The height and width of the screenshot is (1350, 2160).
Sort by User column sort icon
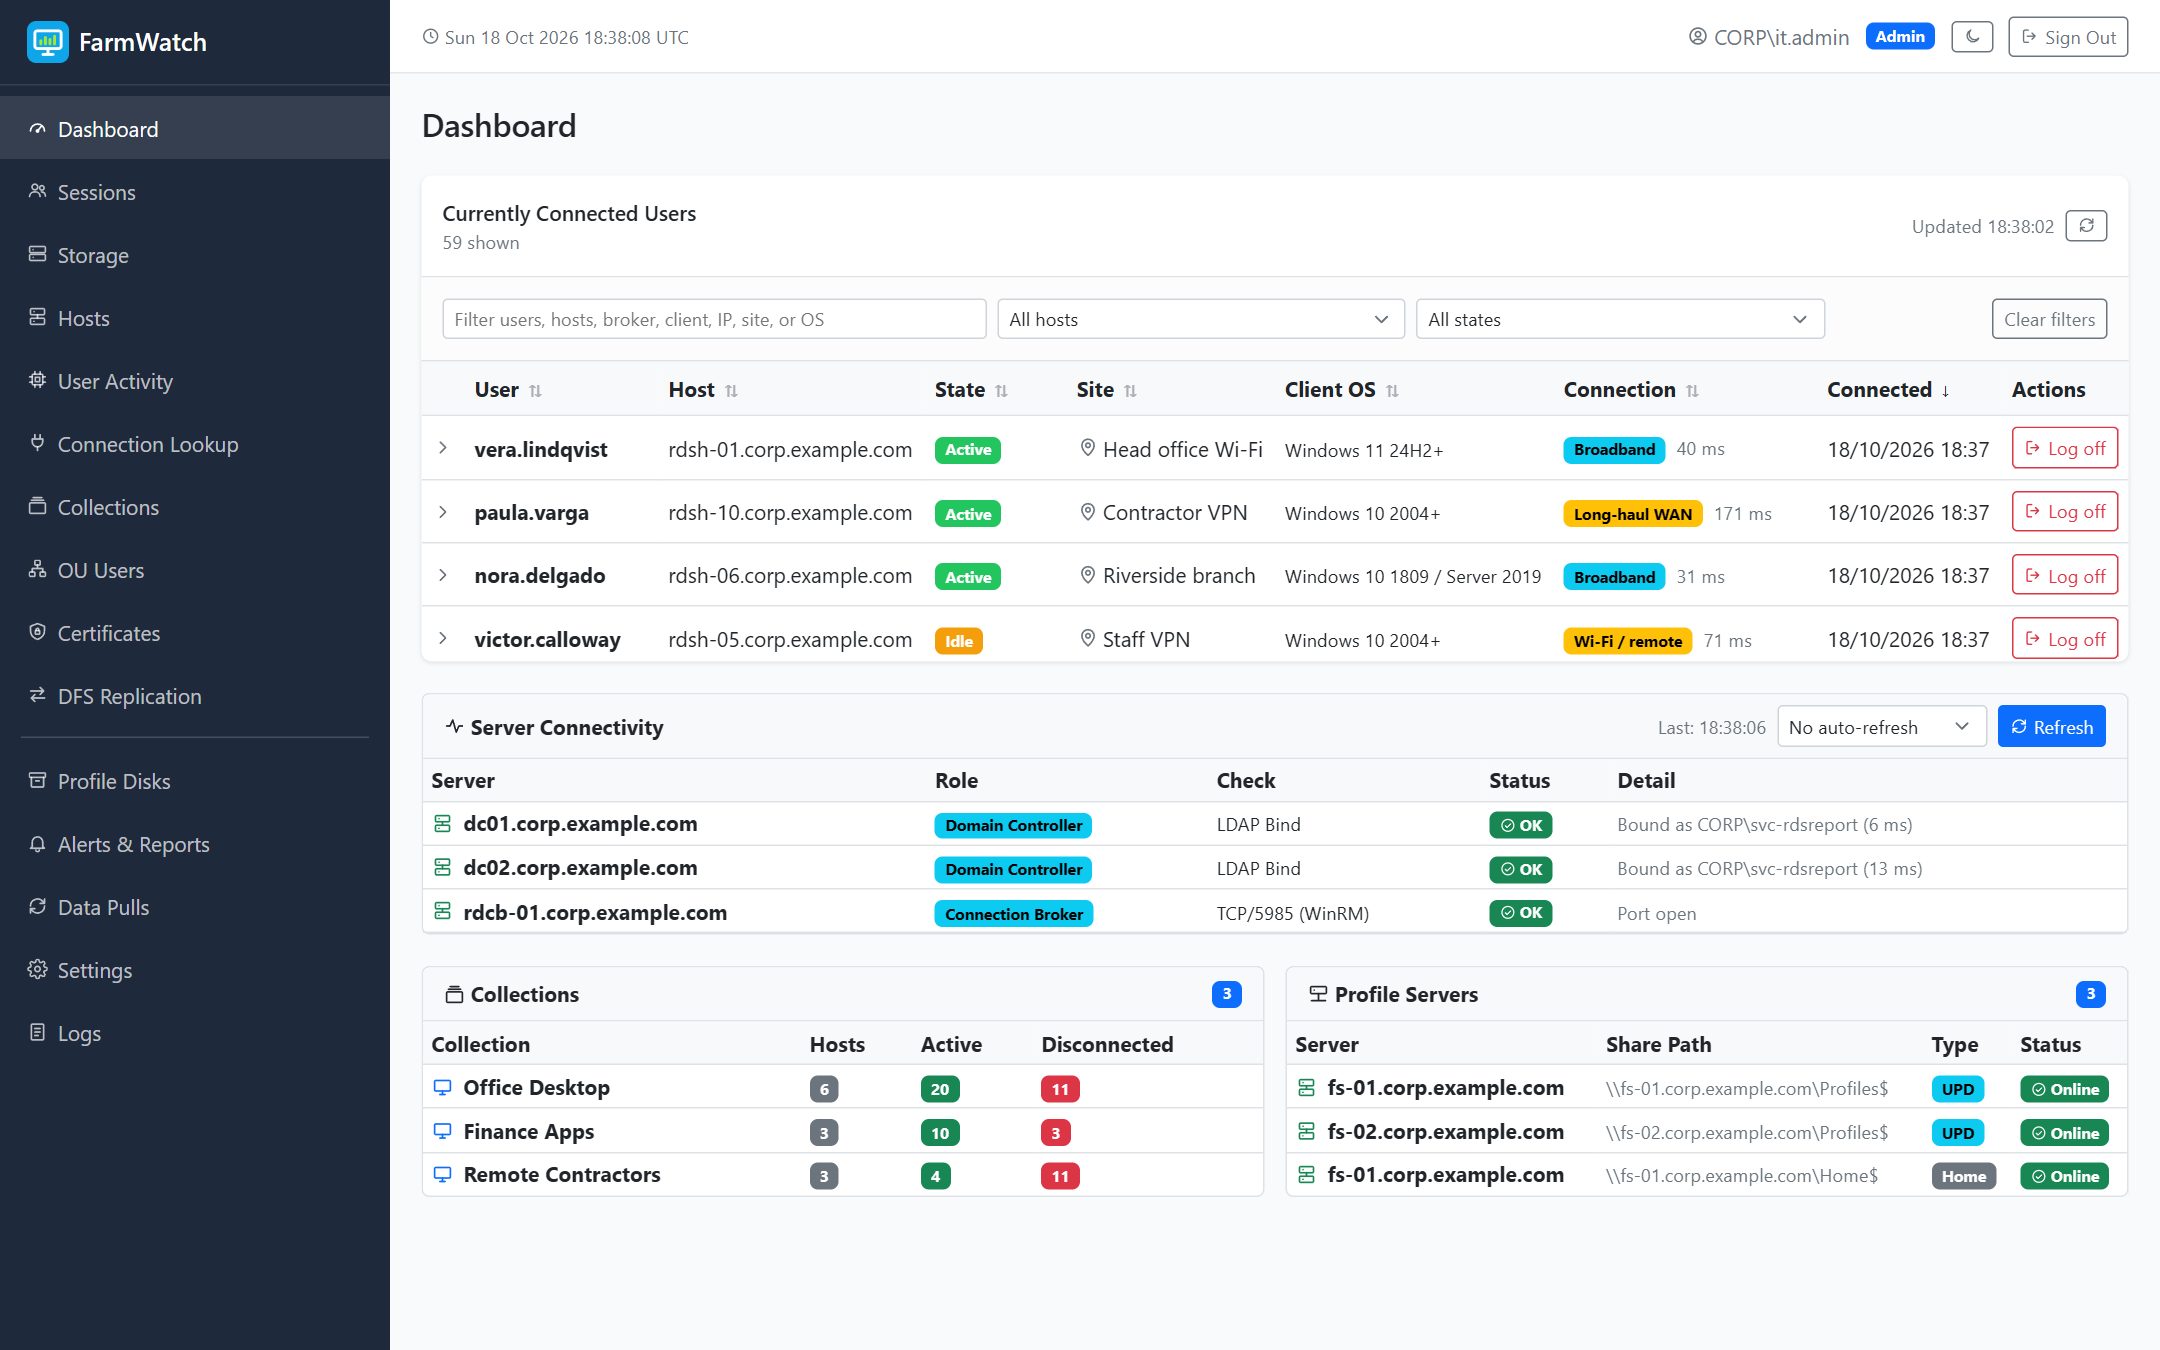(x=535, y=391)
